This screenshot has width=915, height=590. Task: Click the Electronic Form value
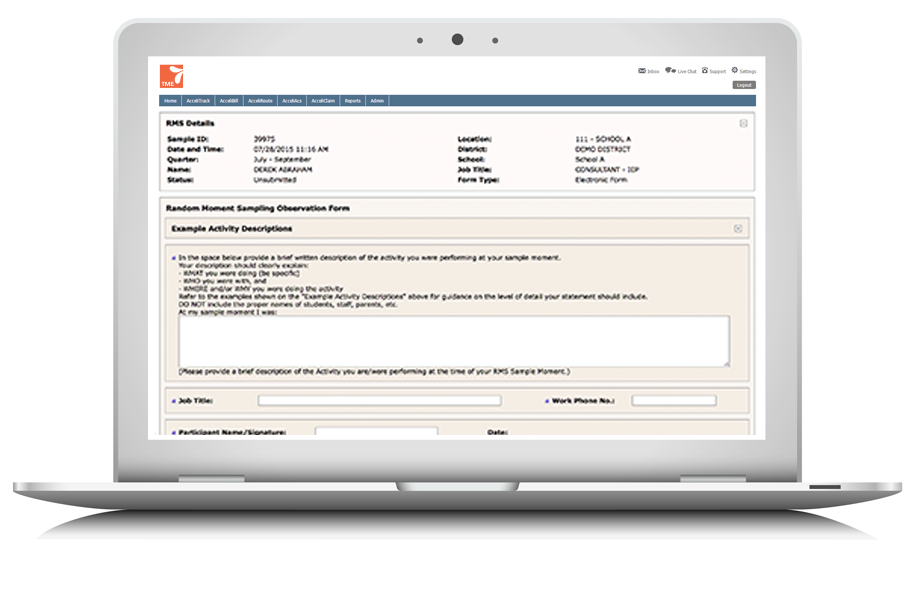(x=601, y=180)
